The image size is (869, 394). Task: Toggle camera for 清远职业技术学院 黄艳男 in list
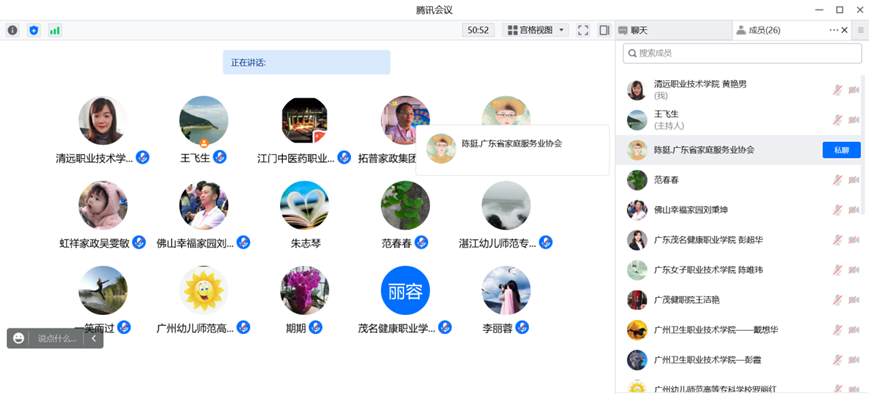pos(853,90)
